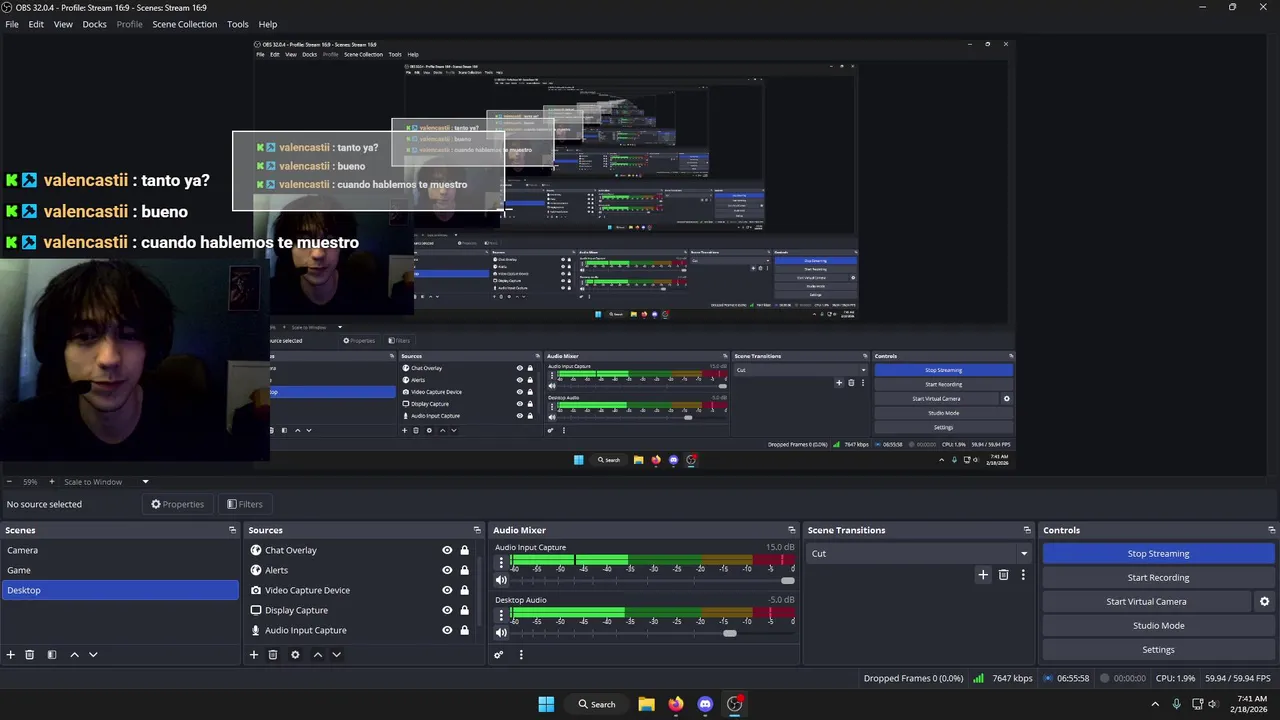Open the Docks menu

coord(94,24)
